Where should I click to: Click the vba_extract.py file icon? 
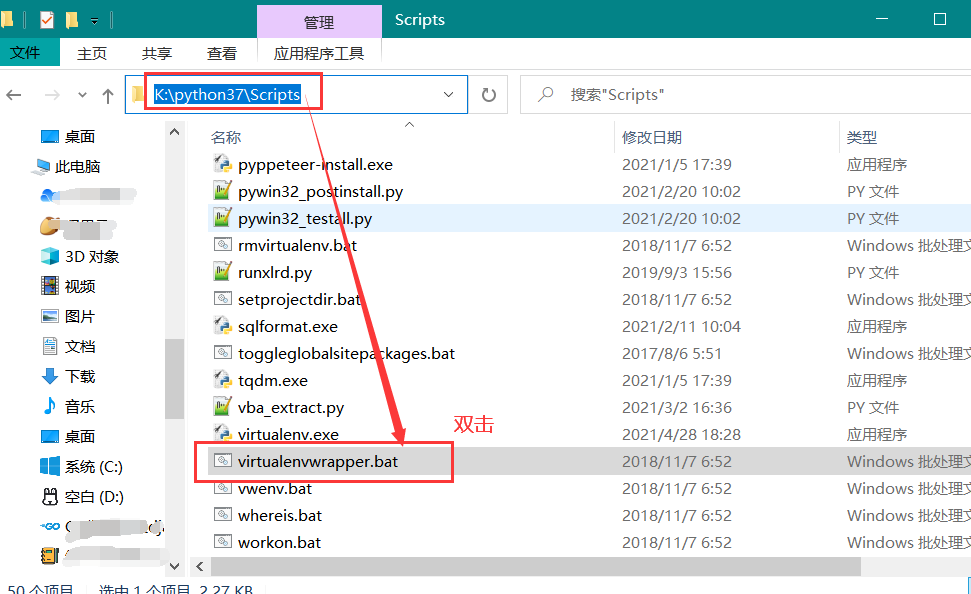[x=222, y=406]
